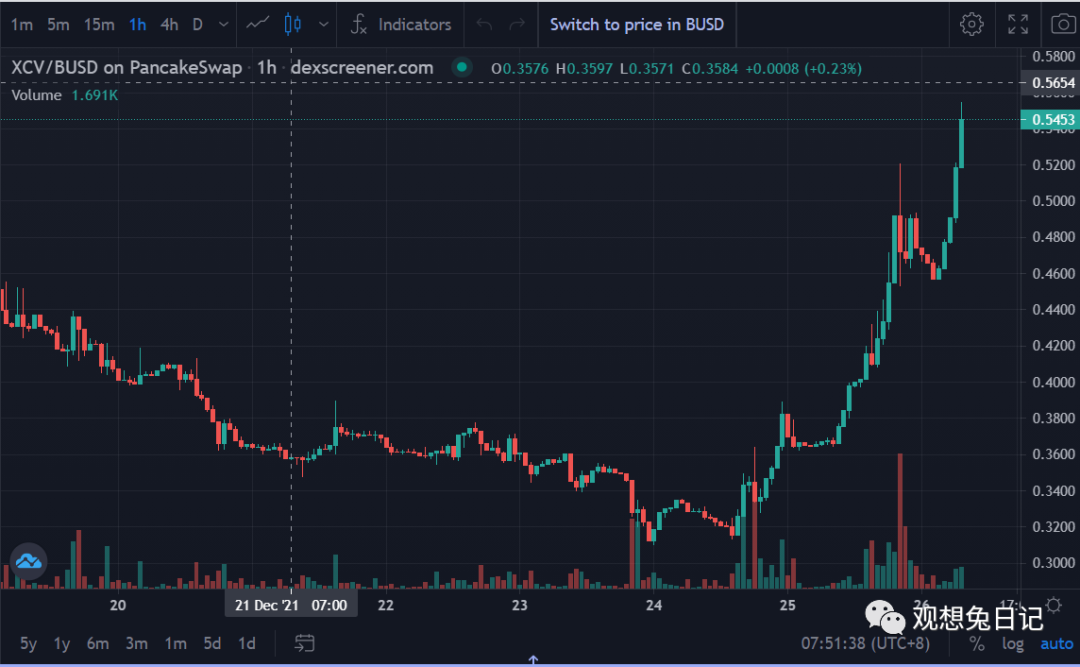Click the TradingView logo badge
The image size is (1080, 667).
click(x=28, y=562)
